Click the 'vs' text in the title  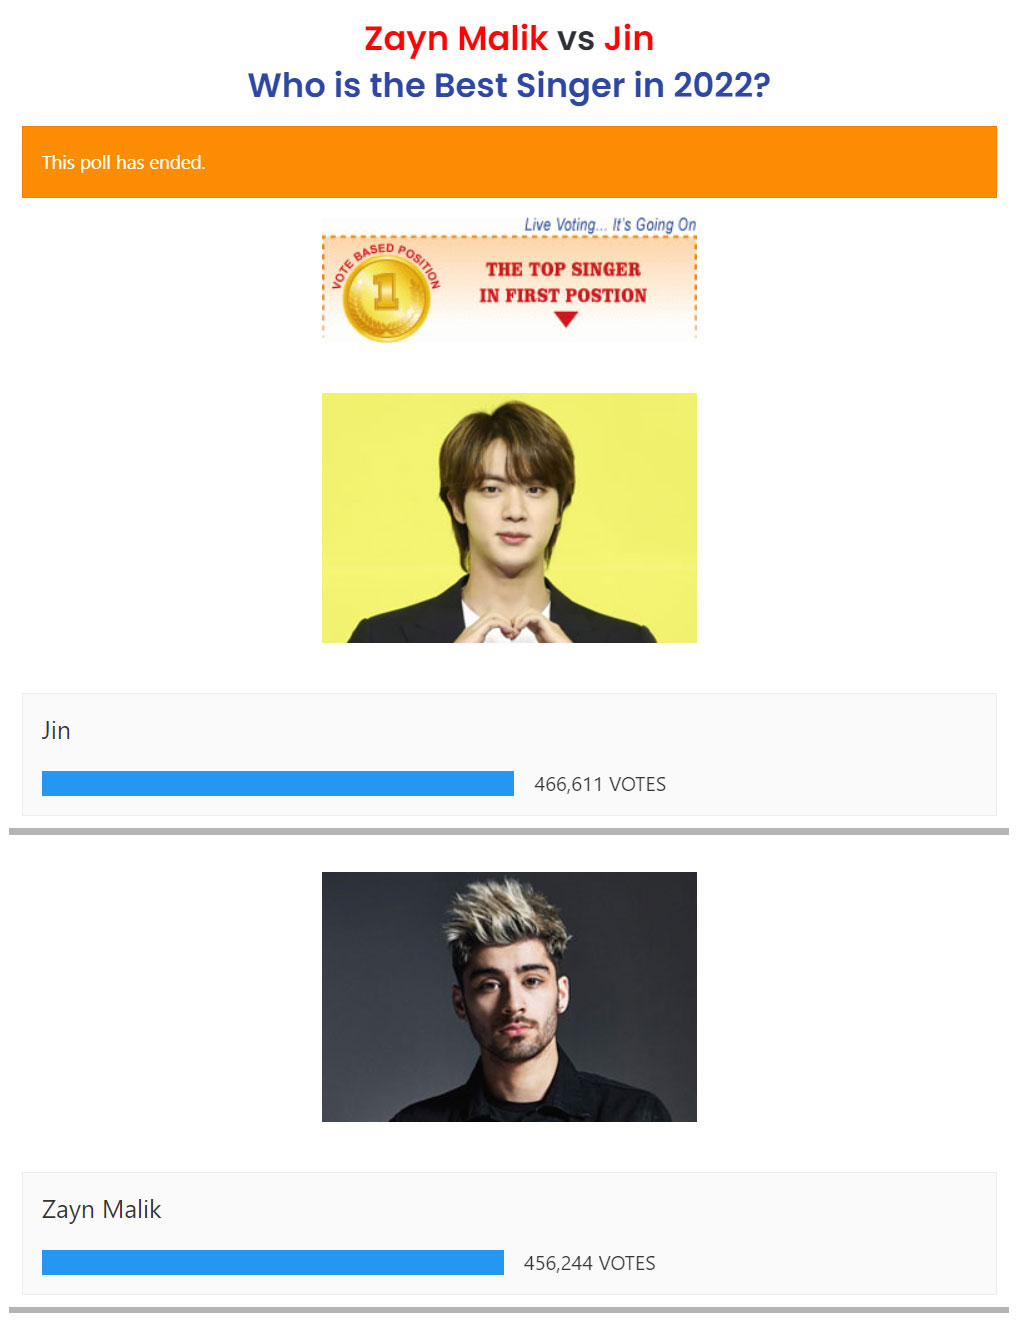click(x=576, y=39)
